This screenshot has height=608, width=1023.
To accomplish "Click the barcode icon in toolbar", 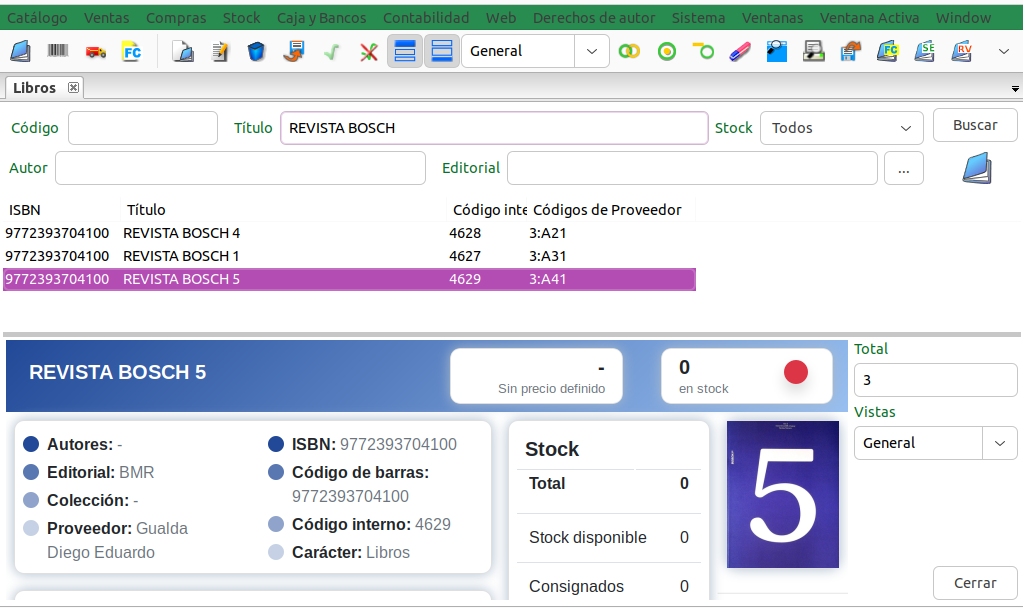I will click(57, 51).
